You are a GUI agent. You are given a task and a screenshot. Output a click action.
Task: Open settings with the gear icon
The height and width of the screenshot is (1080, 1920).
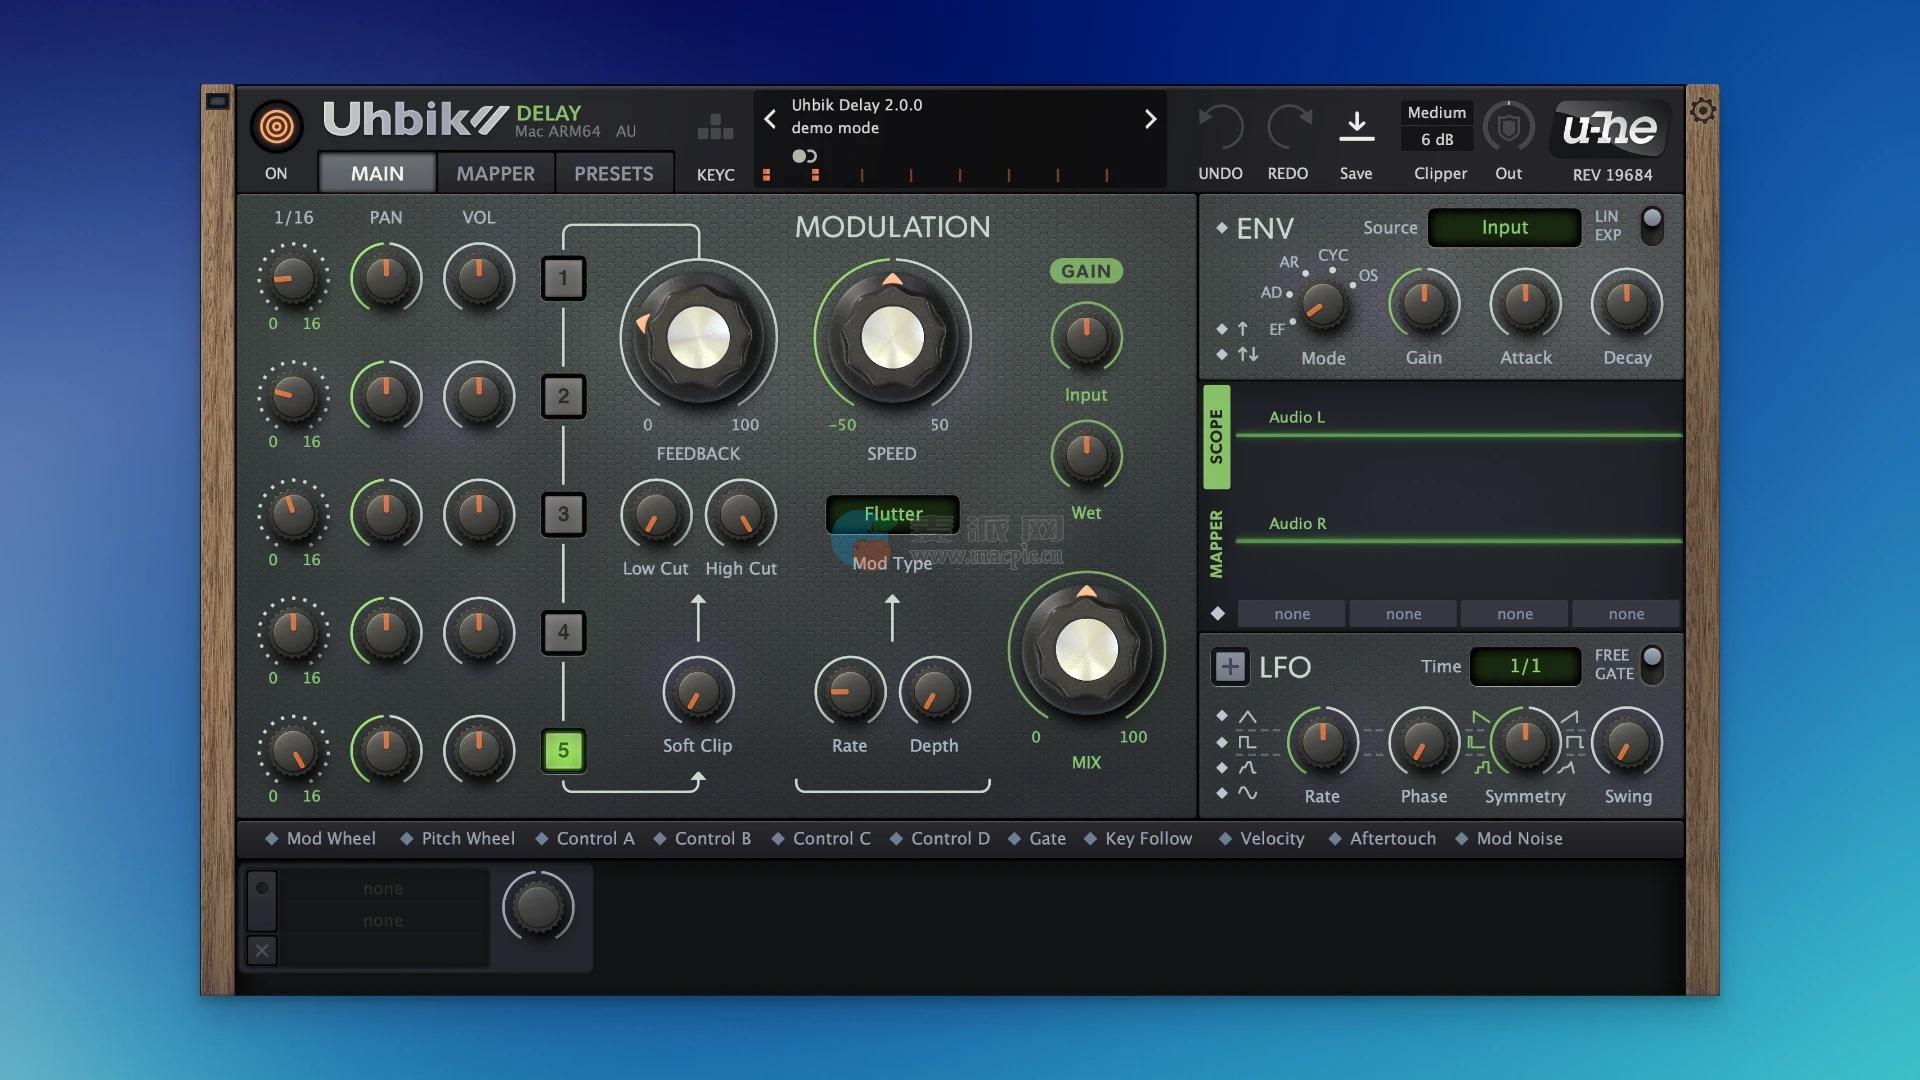point(1702,111)
